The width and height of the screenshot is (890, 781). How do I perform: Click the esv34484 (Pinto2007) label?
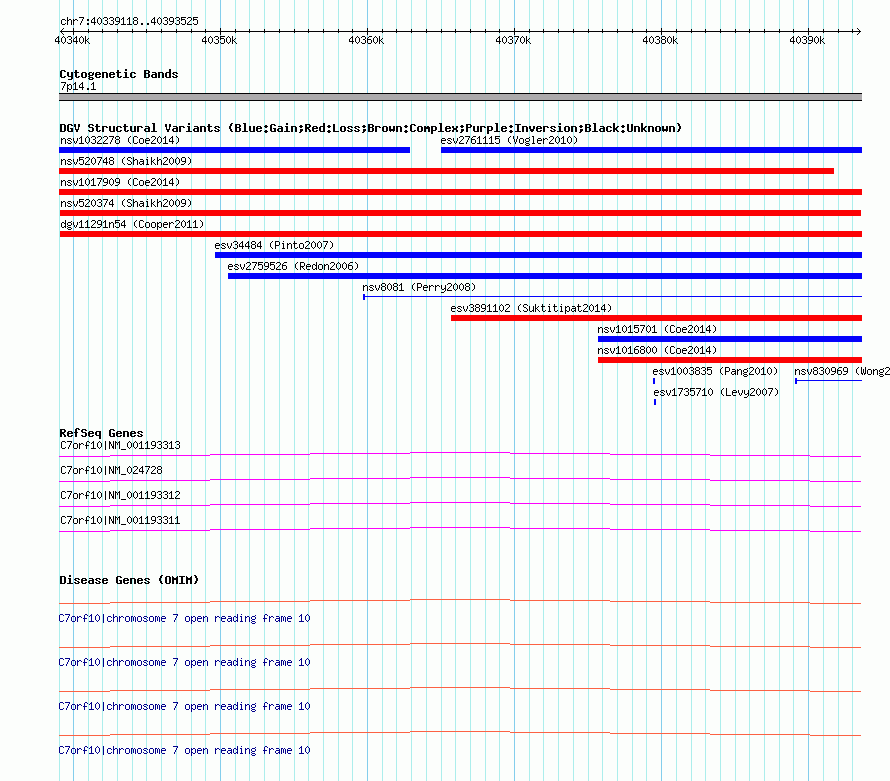point(274,245)
